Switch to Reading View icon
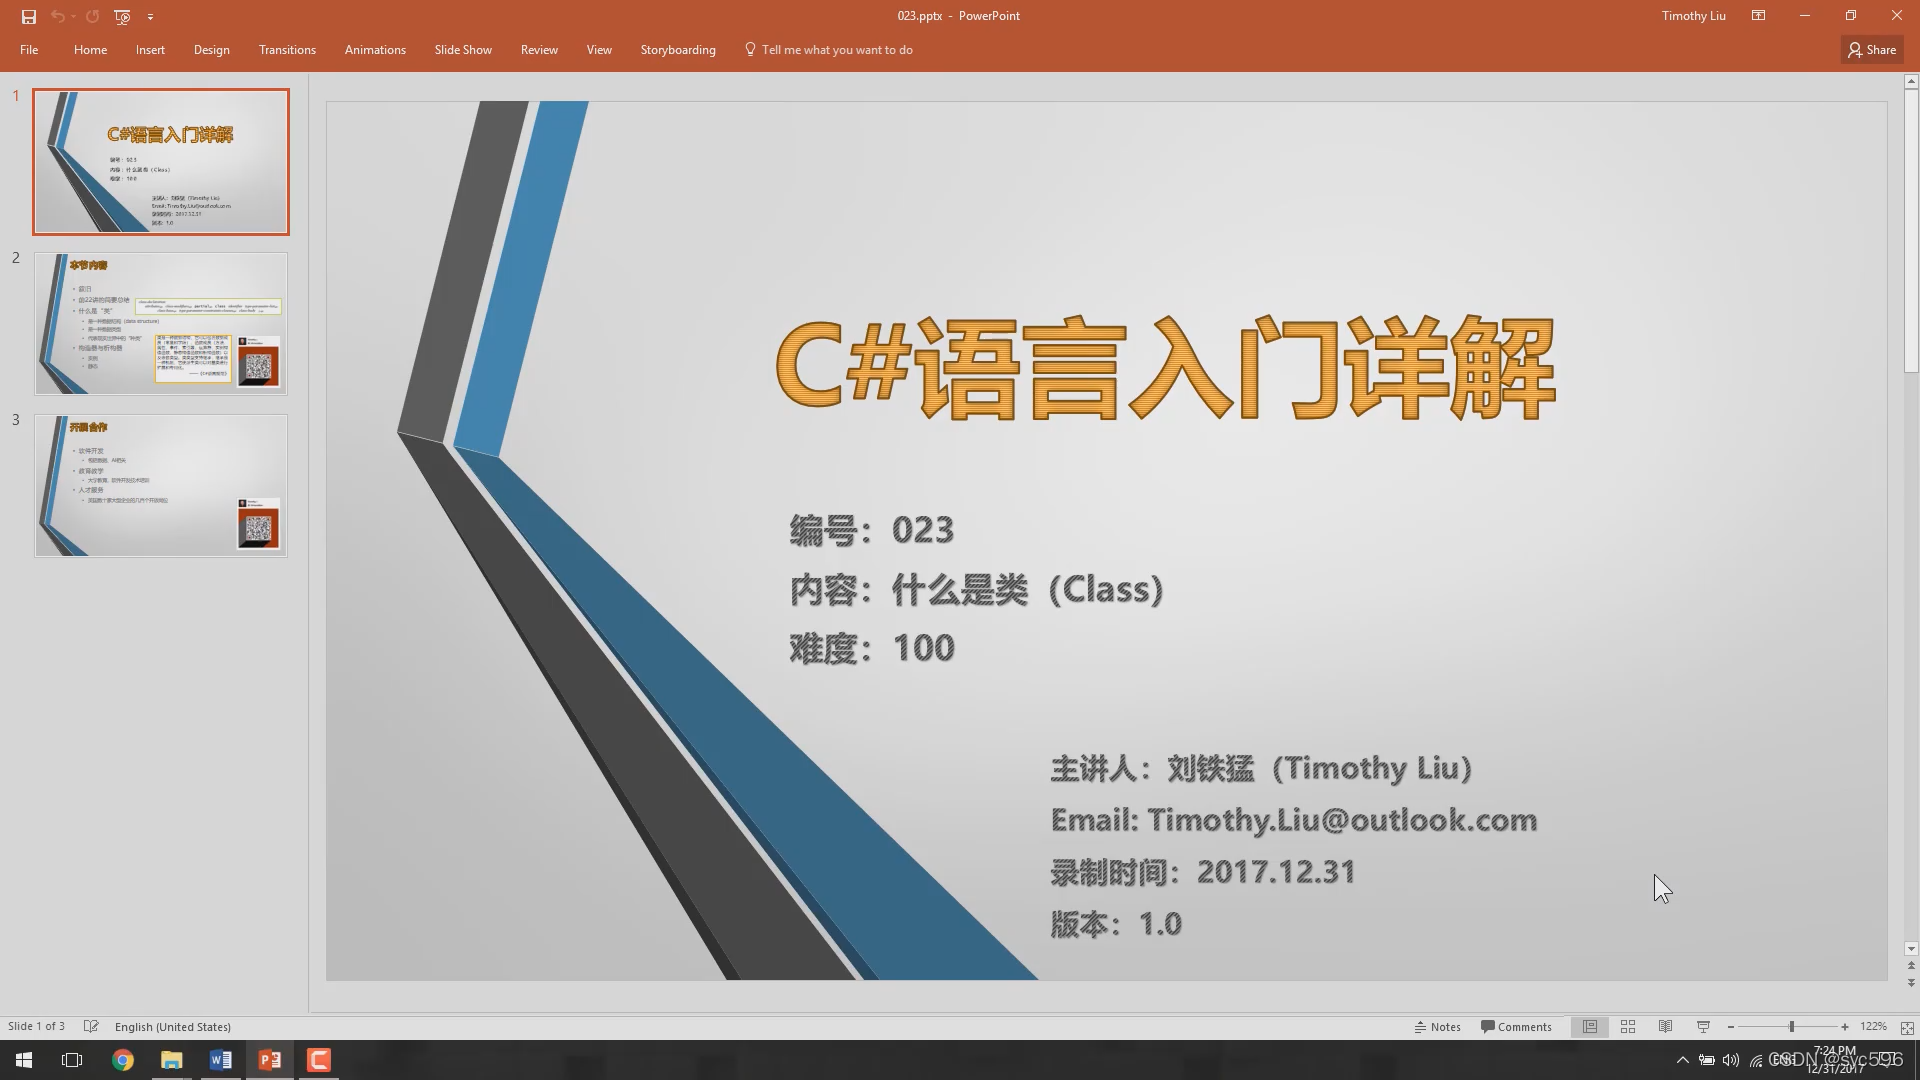This screenshot has width=1920, height=1080. pyautogui.click(x=1665, y=1027)
